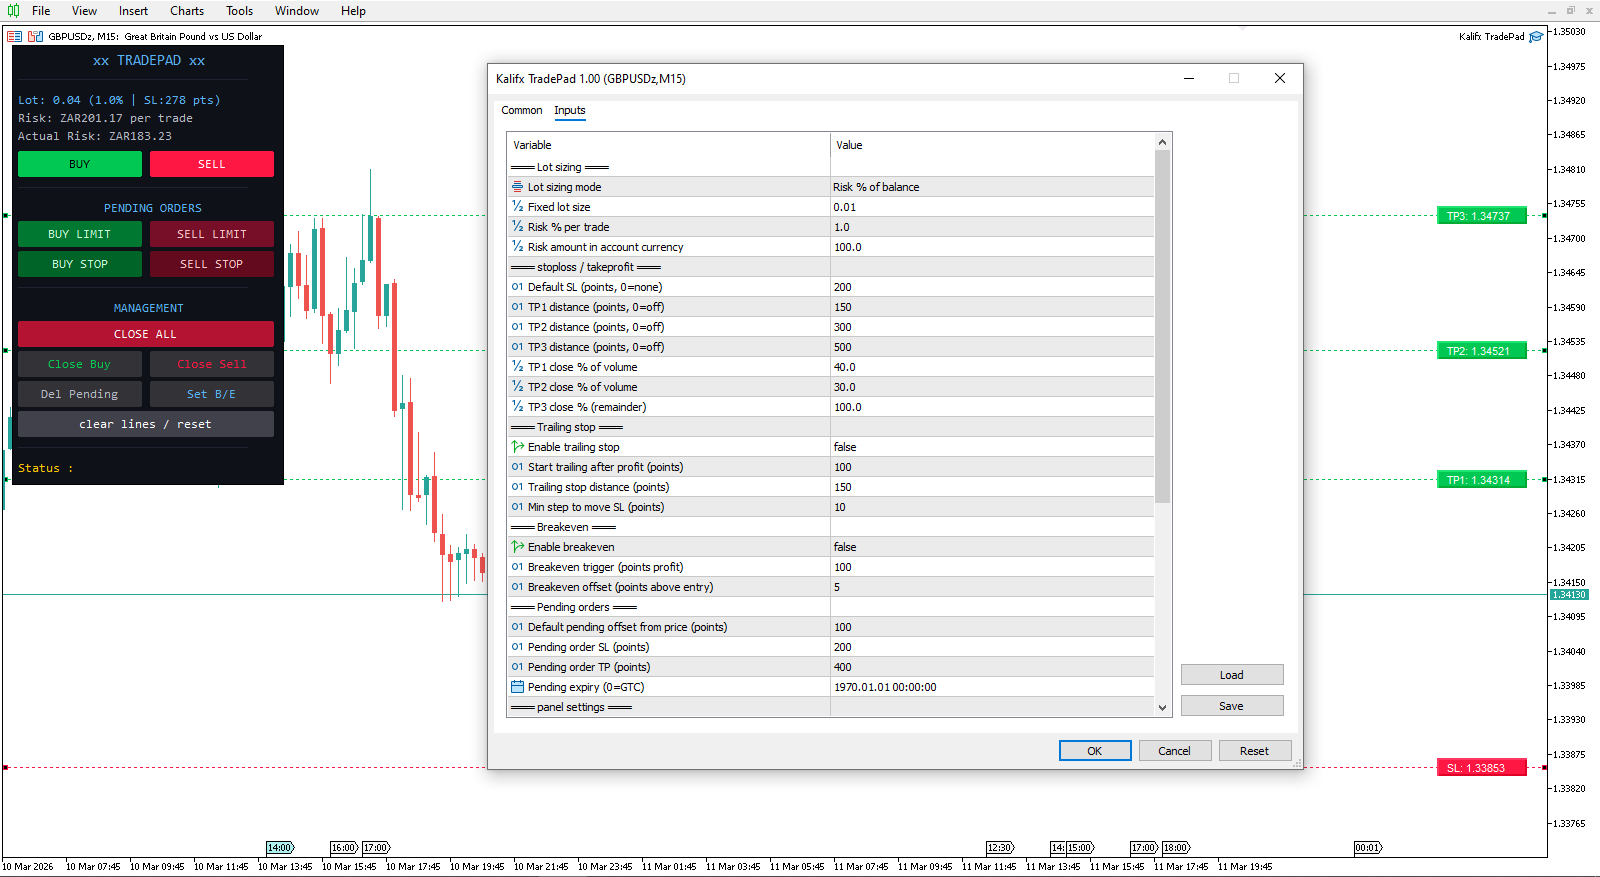This screenshot has height=877, width=1600.
Task: Click the Lot sizing mode row icon
Action: point(517,187)
